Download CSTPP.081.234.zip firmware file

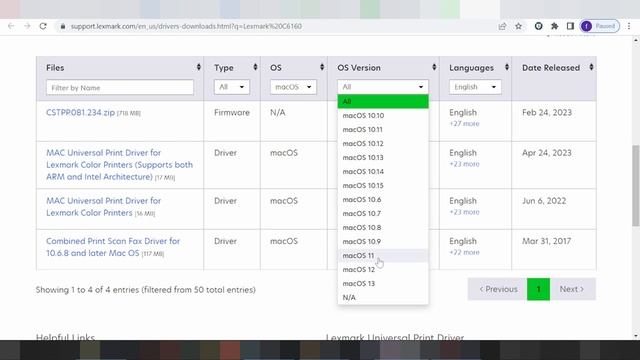(x=80, y=113)
